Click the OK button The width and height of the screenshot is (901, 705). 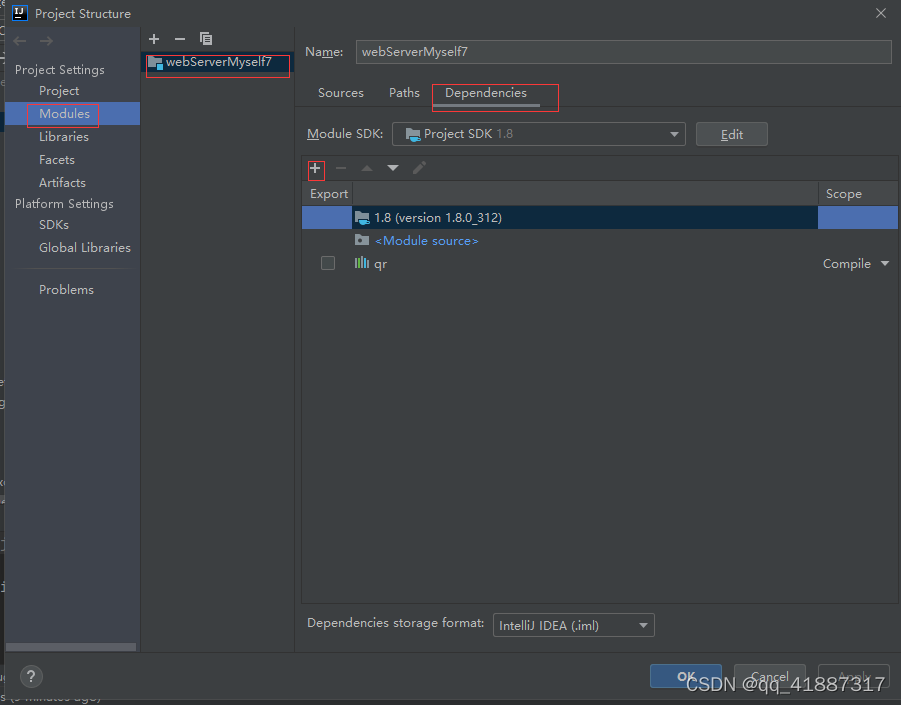686,676
